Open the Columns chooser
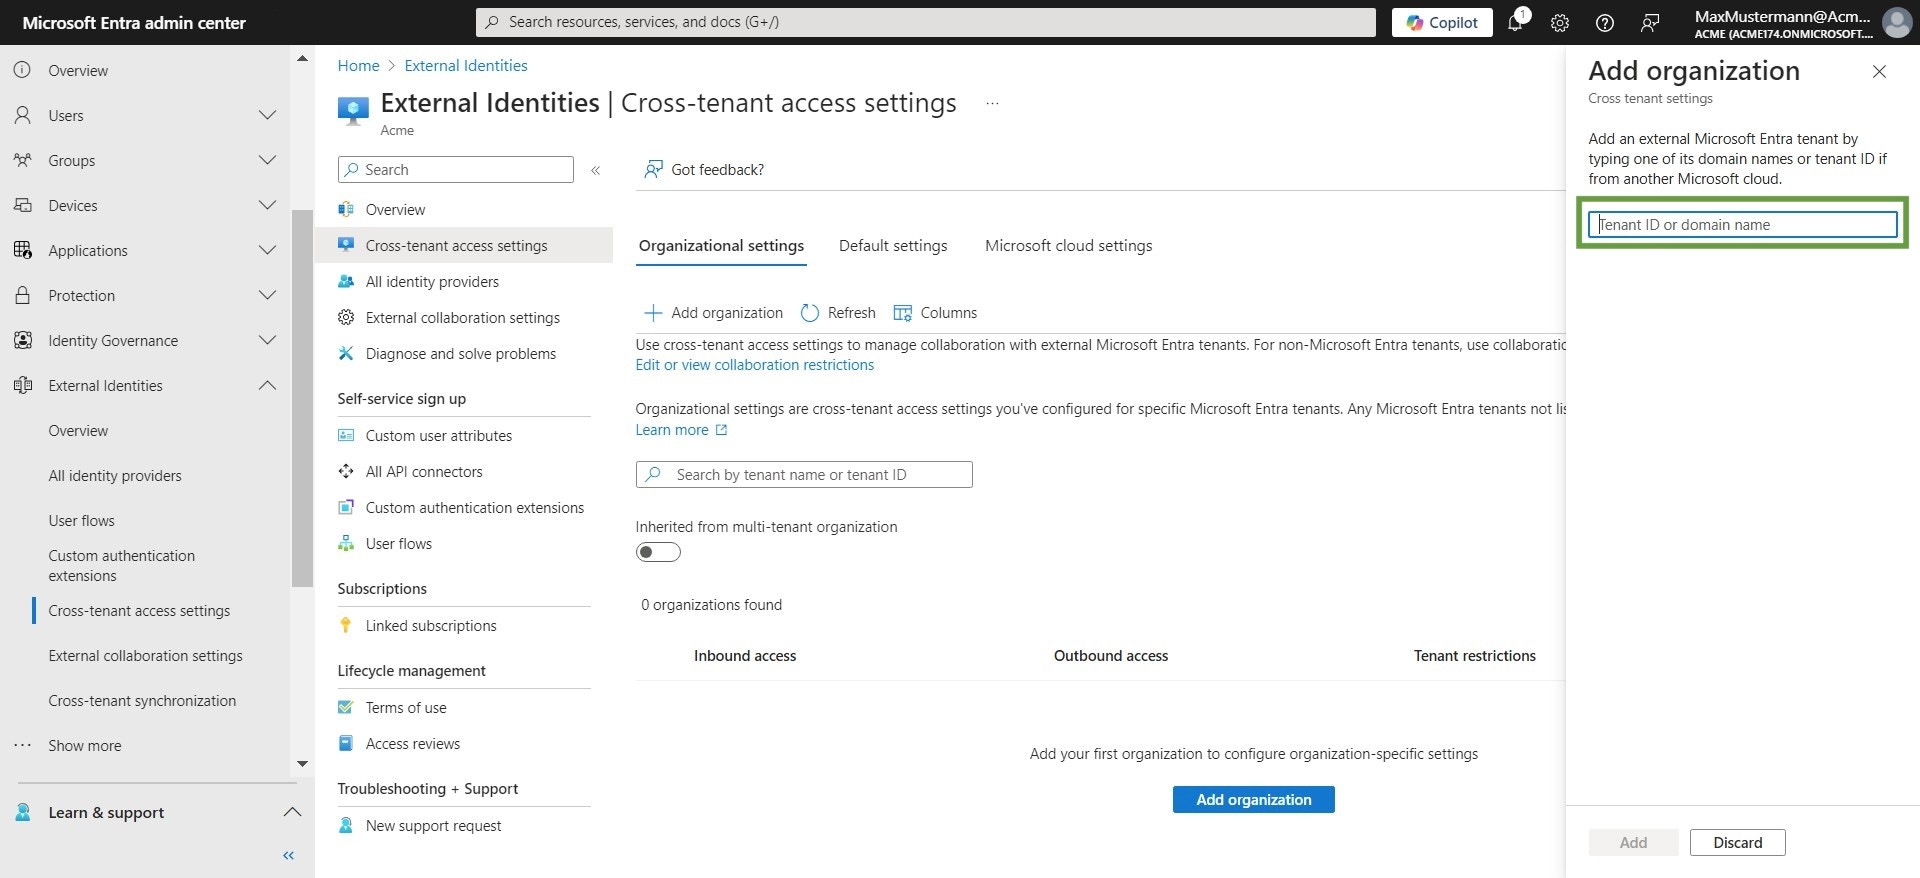This screenshot has width=1920, height=878. (x=935, y=312)
